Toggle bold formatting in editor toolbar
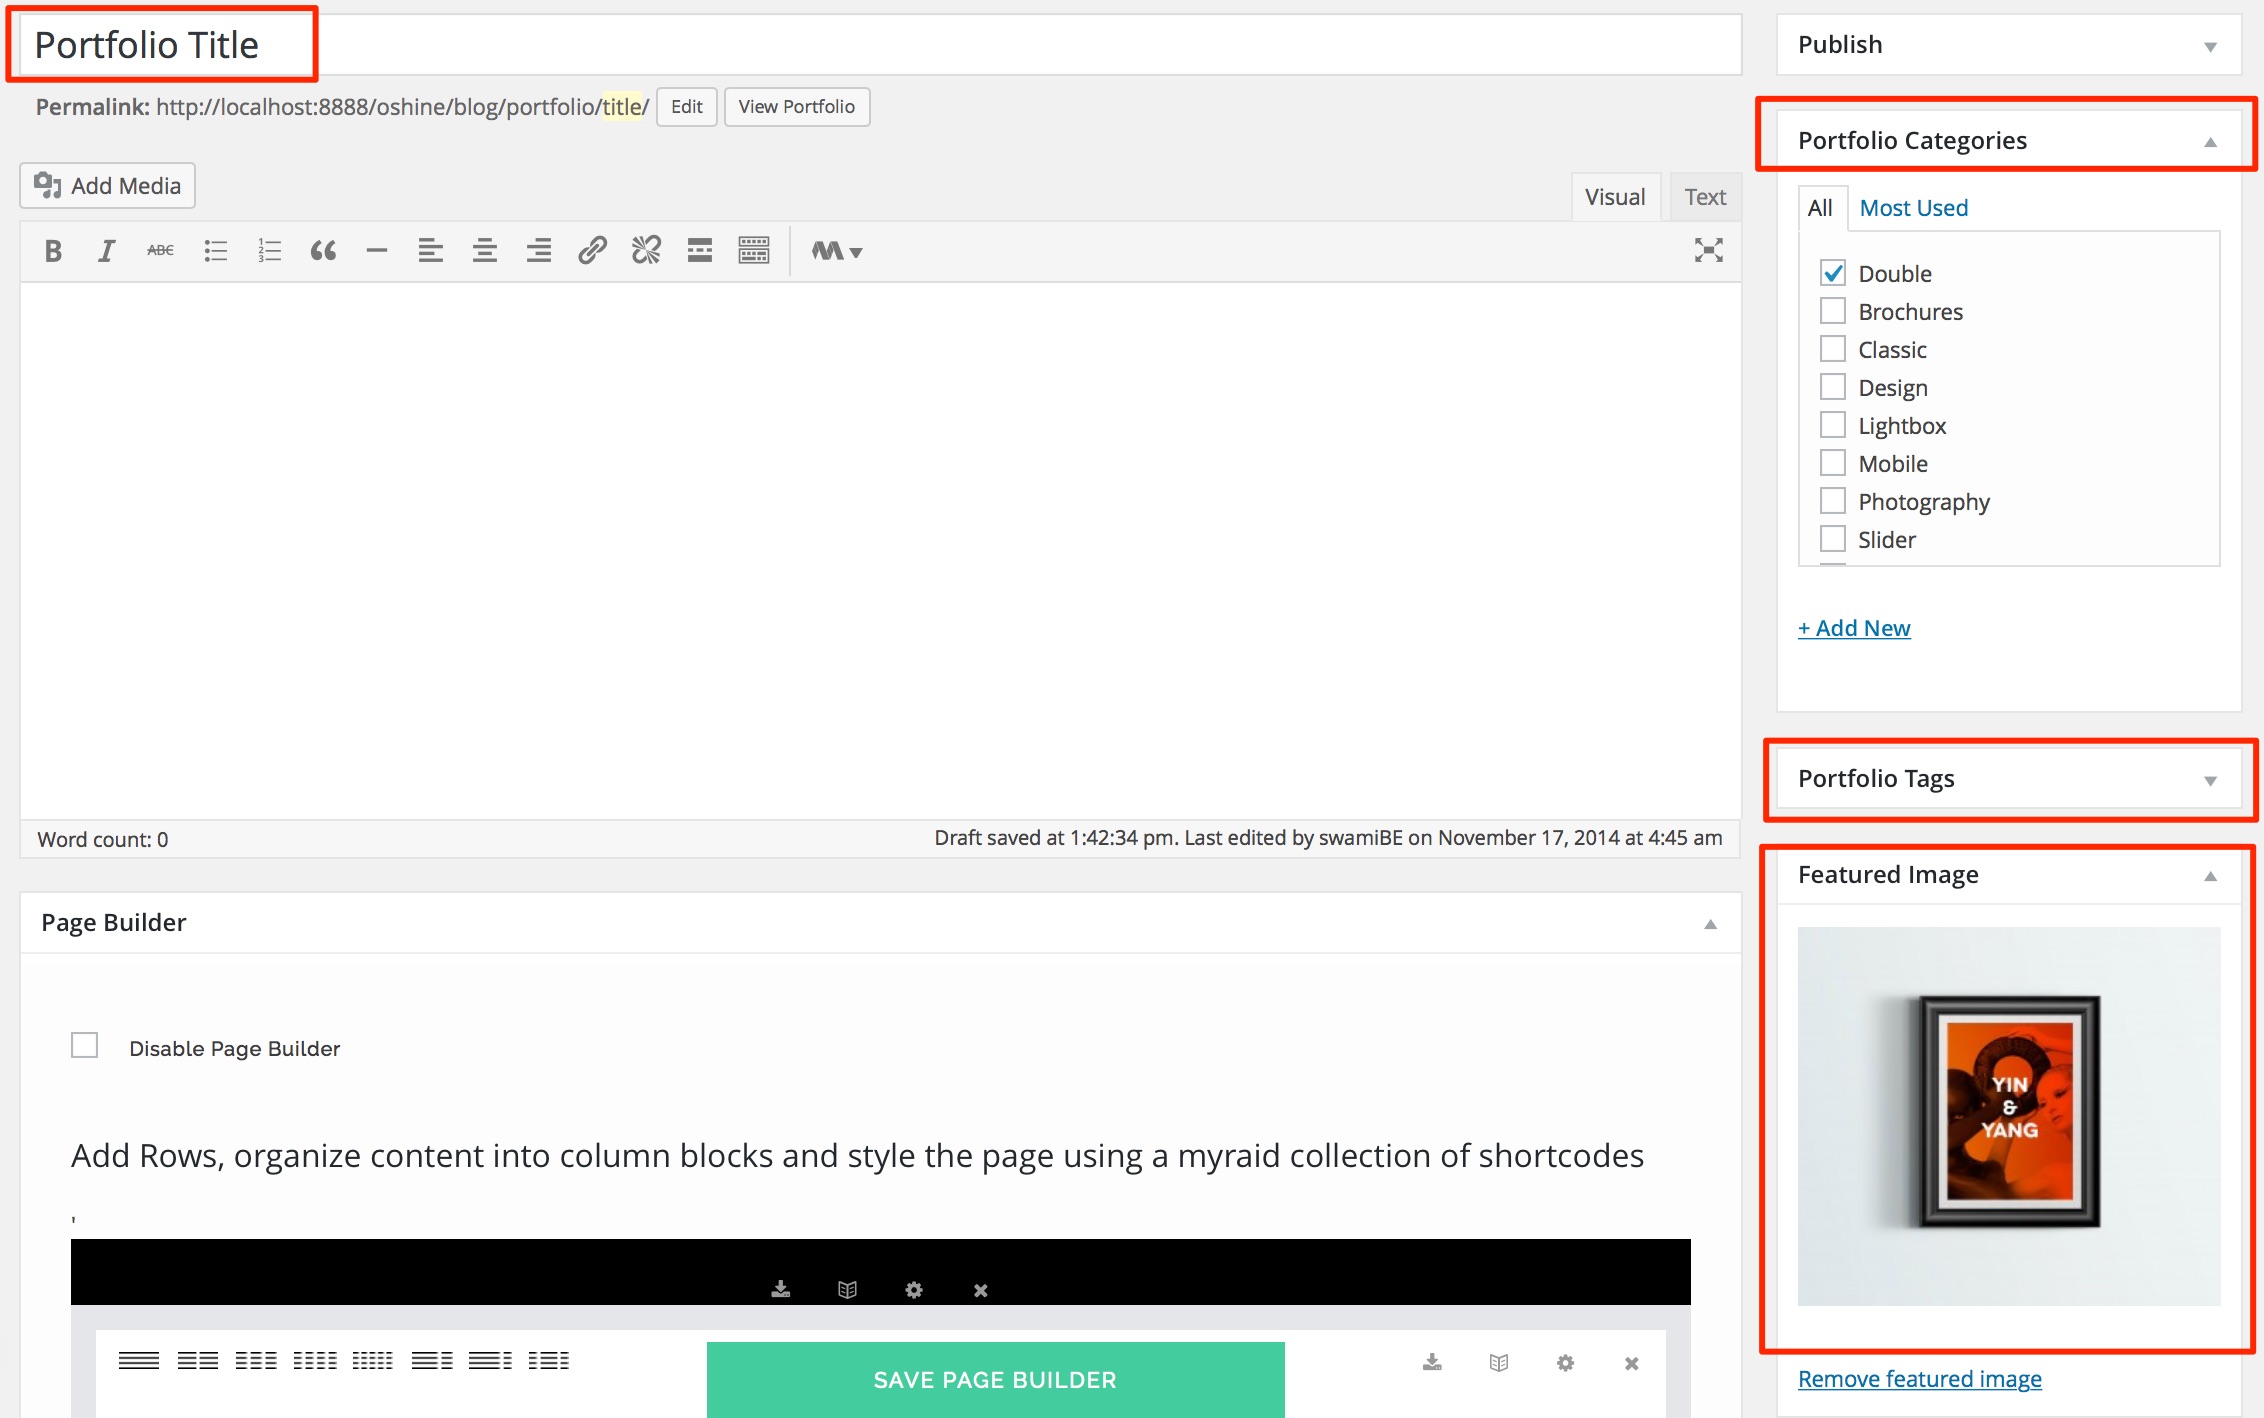Screen dimensions: 2264x1418 (x=53, y=251)
